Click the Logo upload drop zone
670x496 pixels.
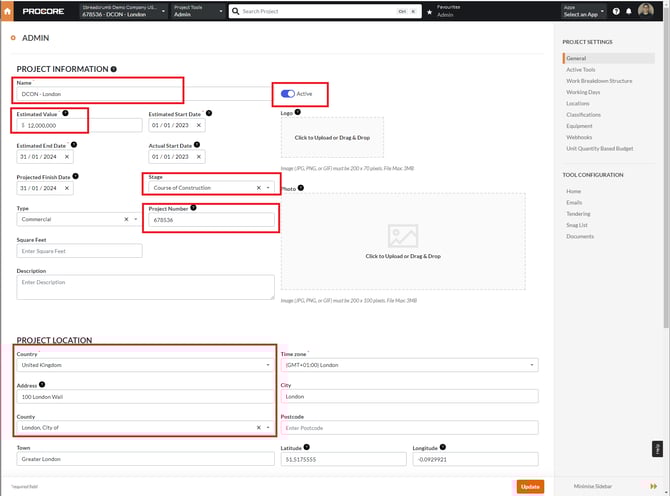(x=332, y=138)
